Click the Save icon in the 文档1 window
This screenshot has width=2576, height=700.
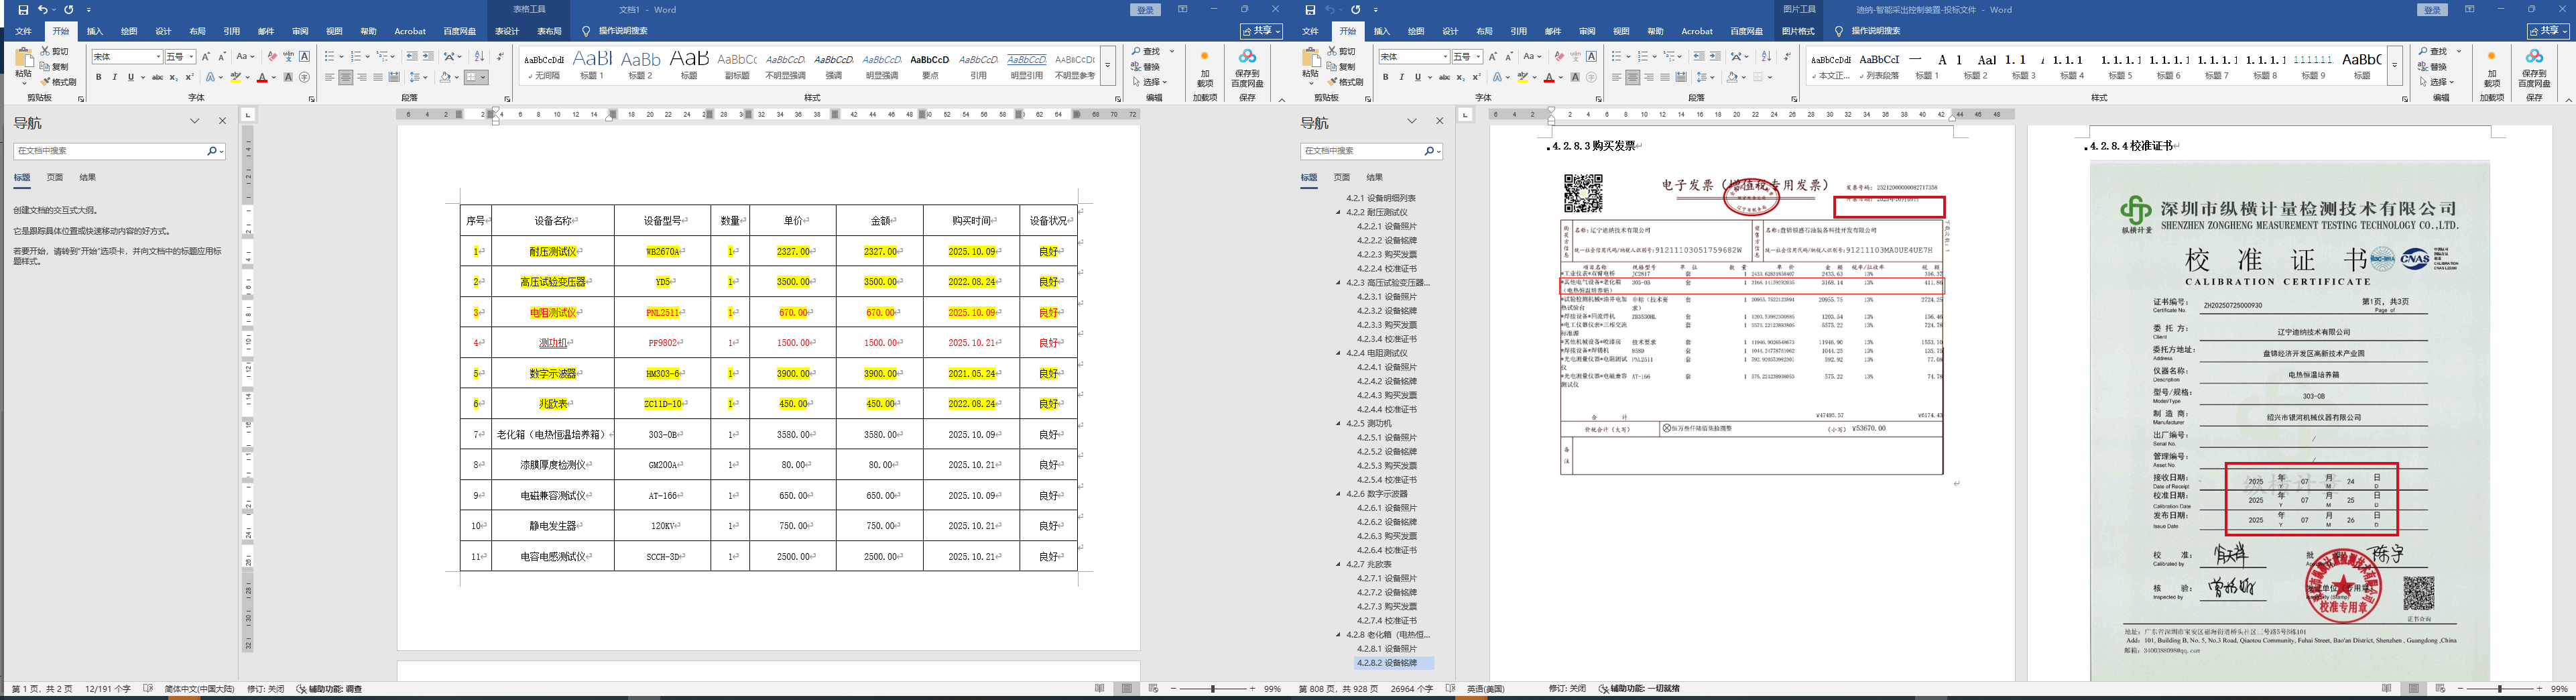(x=23, y=10)
